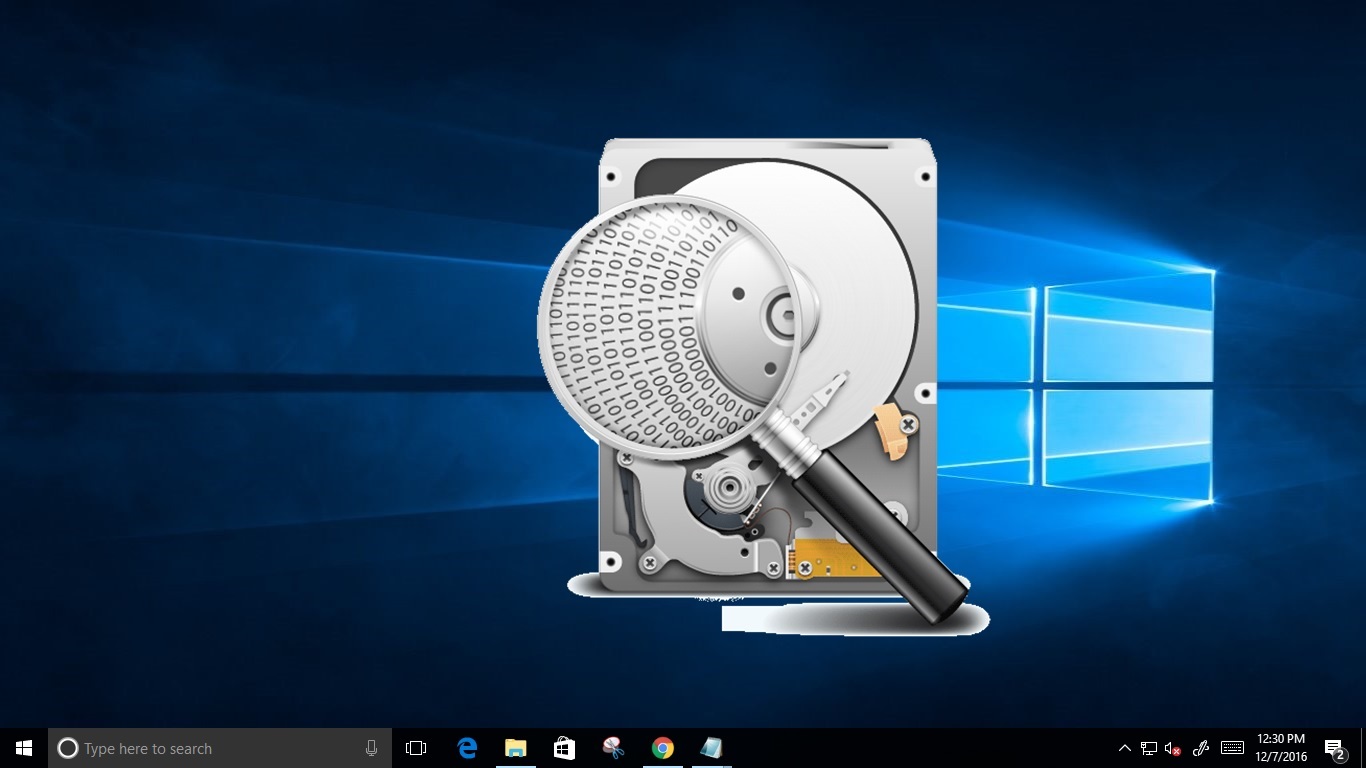Screen dimensions: 1366x768
Task: Open the clock and calendar flyout
Action: click(x=1281, y=748)
